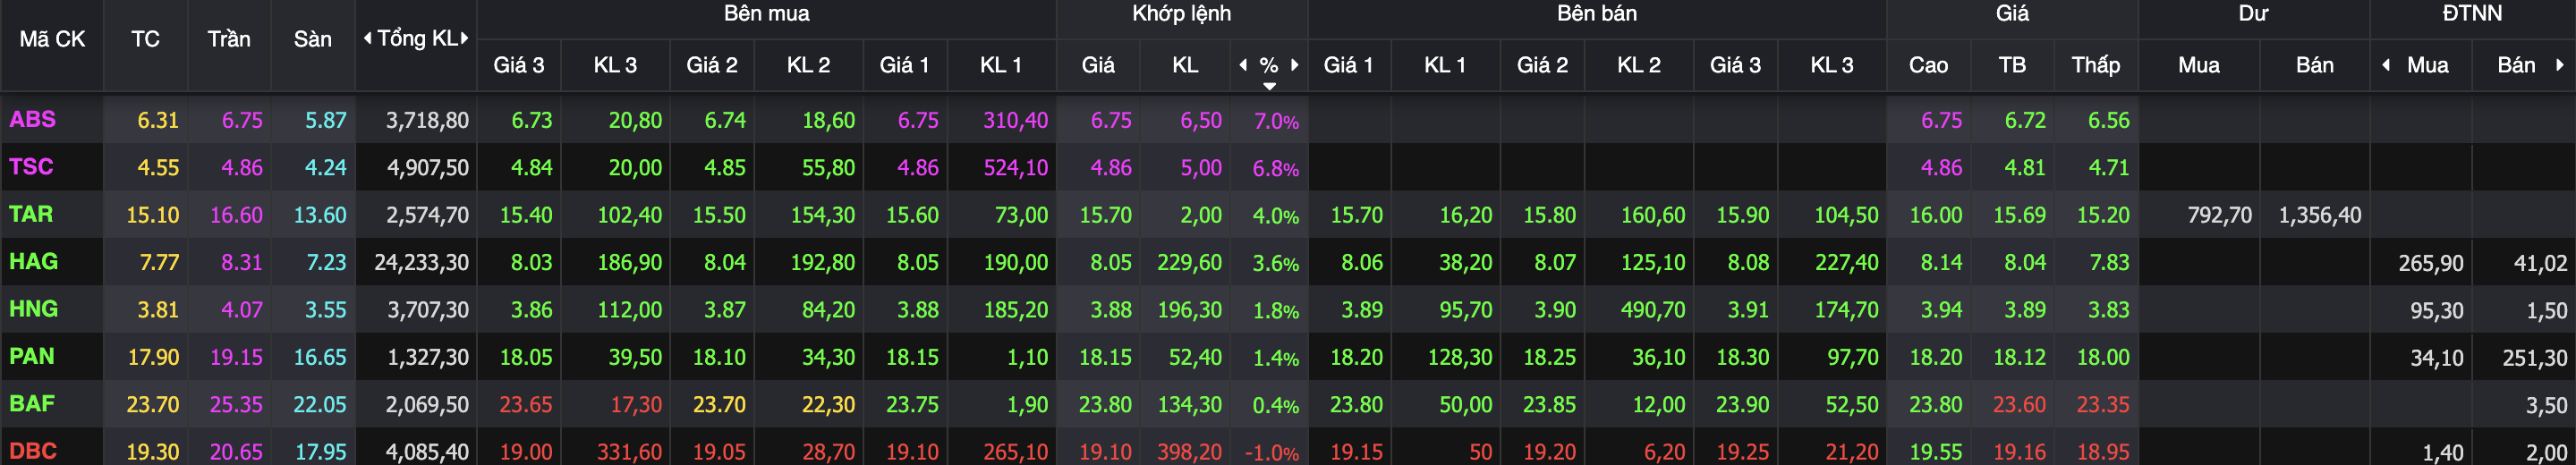
Task: Click KL 1 header under Bên mua
Action: click(1001, 65)
